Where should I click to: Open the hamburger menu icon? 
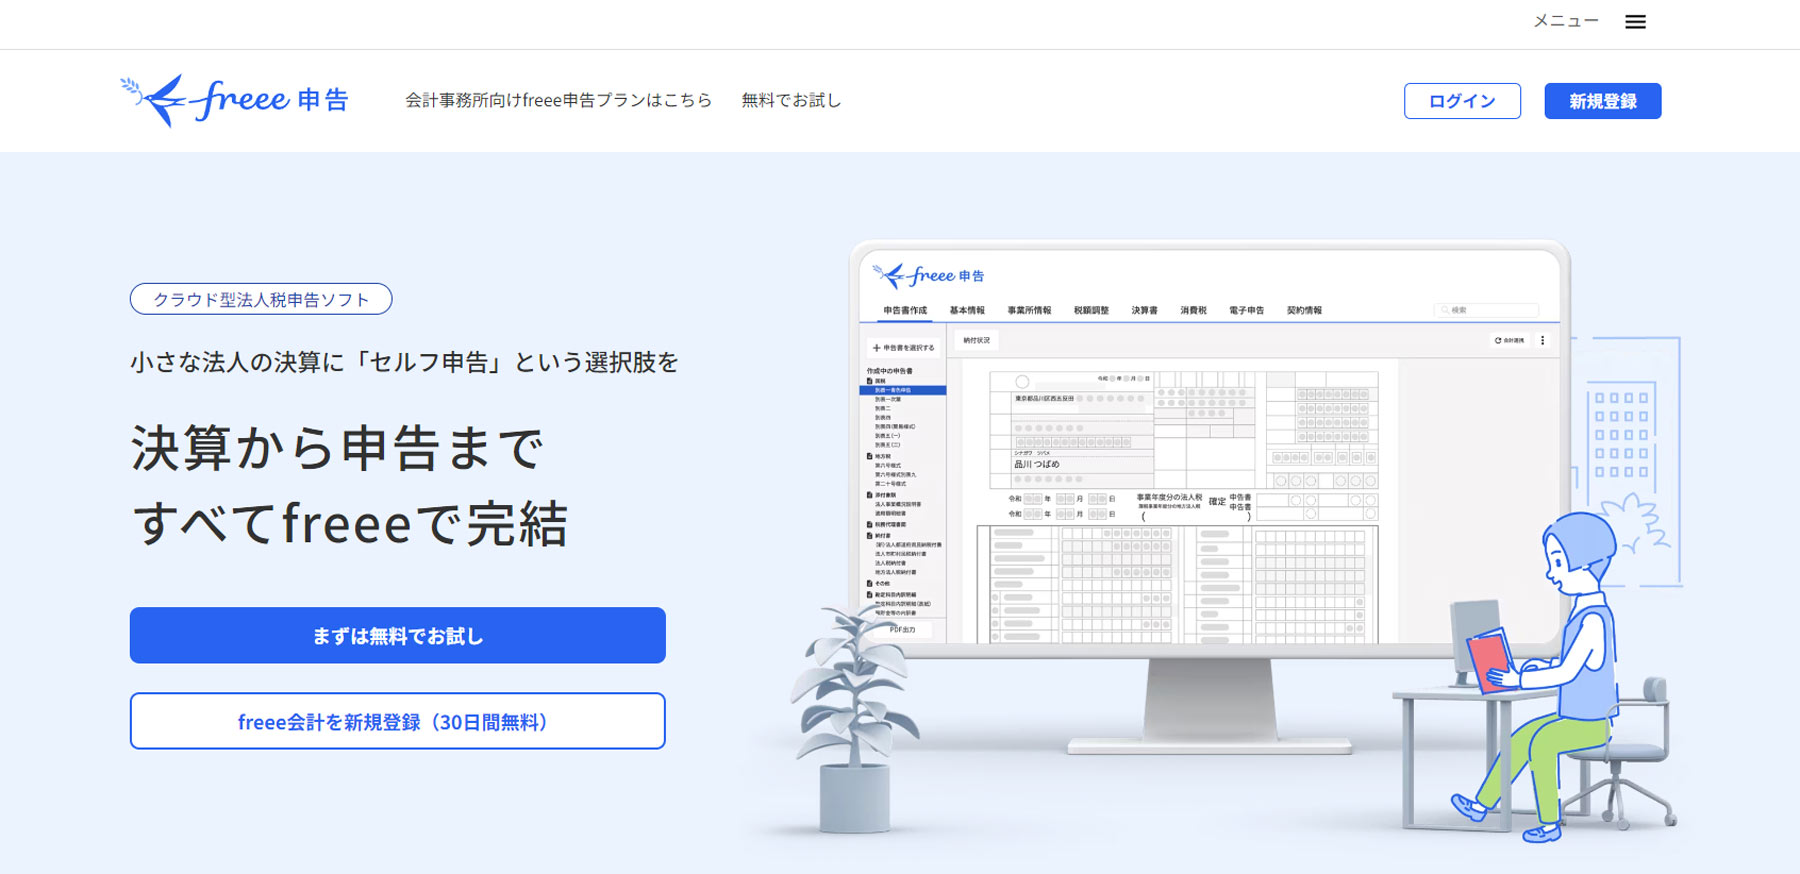point(1635,22)
